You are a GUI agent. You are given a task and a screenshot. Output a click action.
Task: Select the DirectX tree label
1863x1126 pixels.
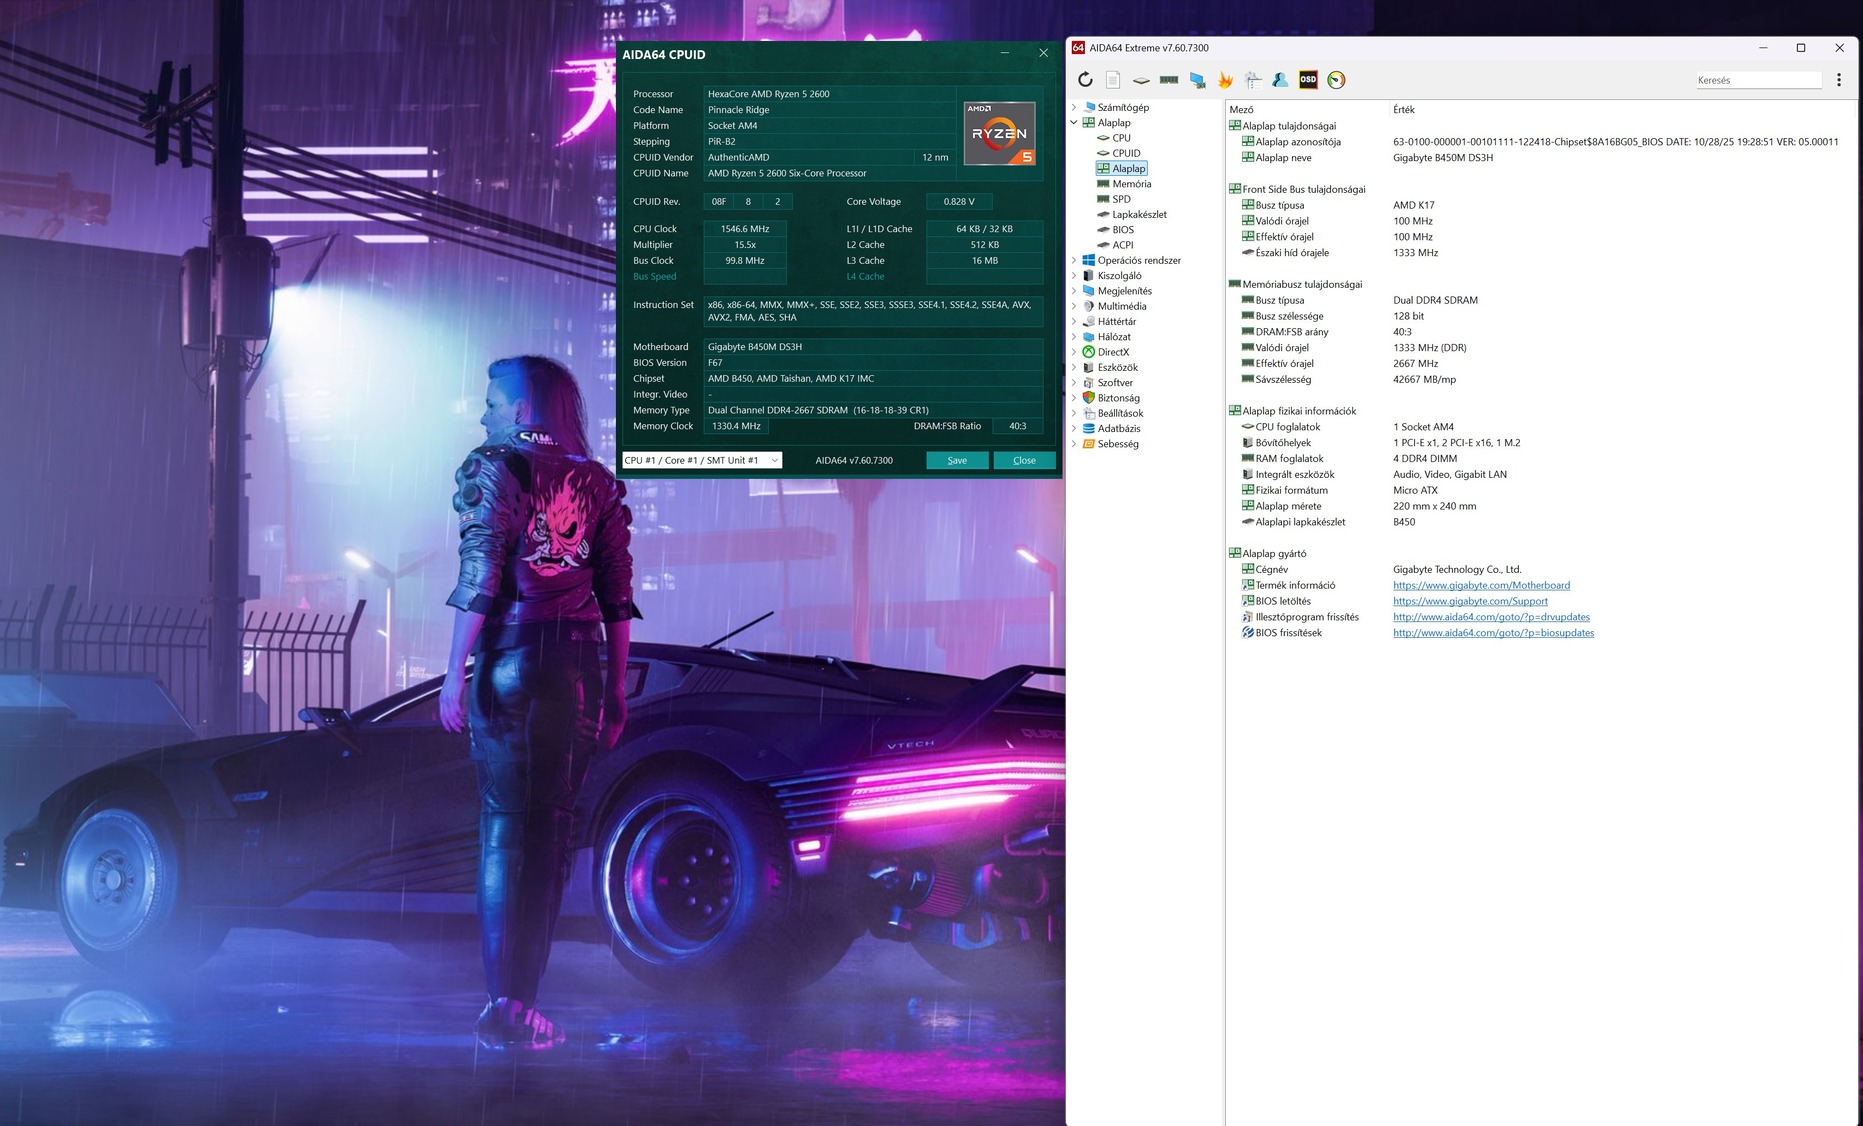(1113, 352)
